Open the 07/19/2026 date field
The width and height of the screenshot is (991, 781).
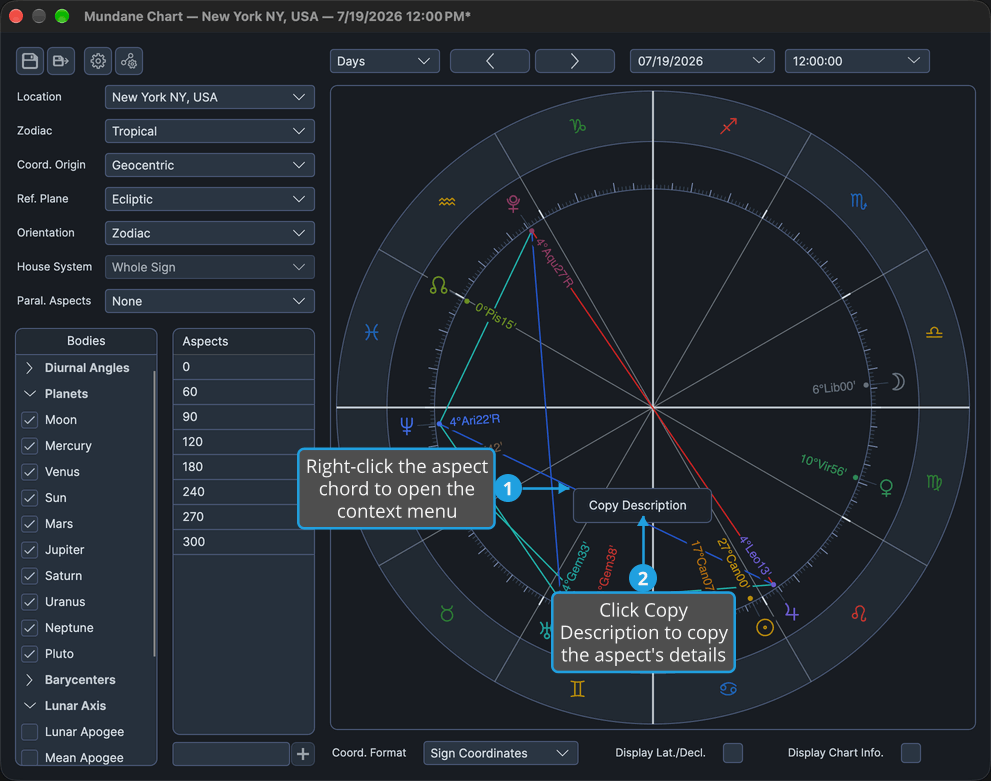[702, 61]
